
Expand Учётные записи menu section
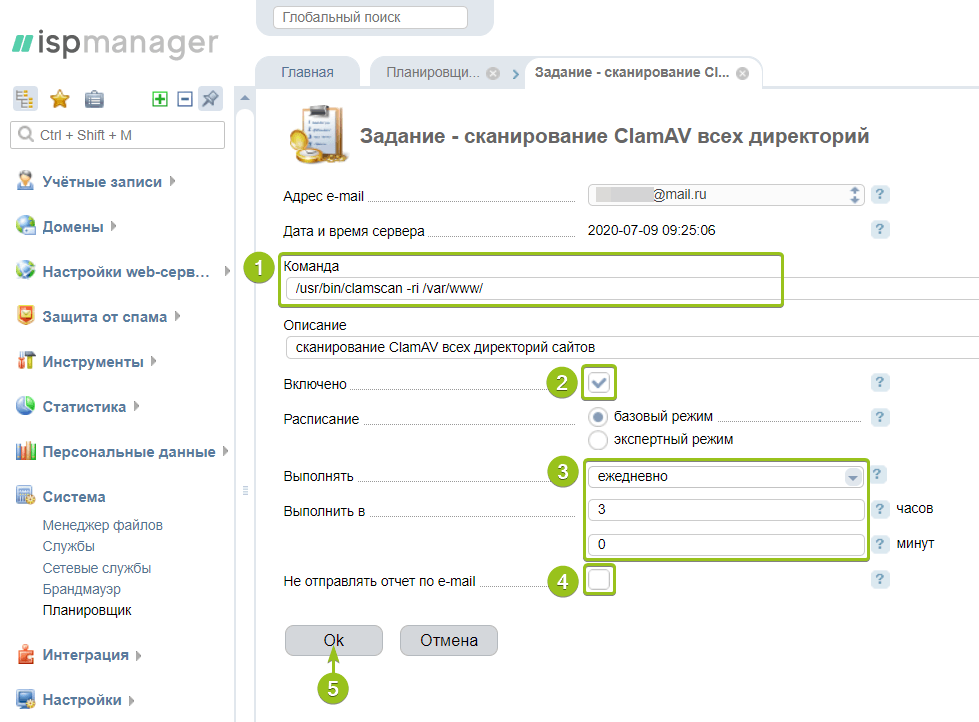pos(101,182)
